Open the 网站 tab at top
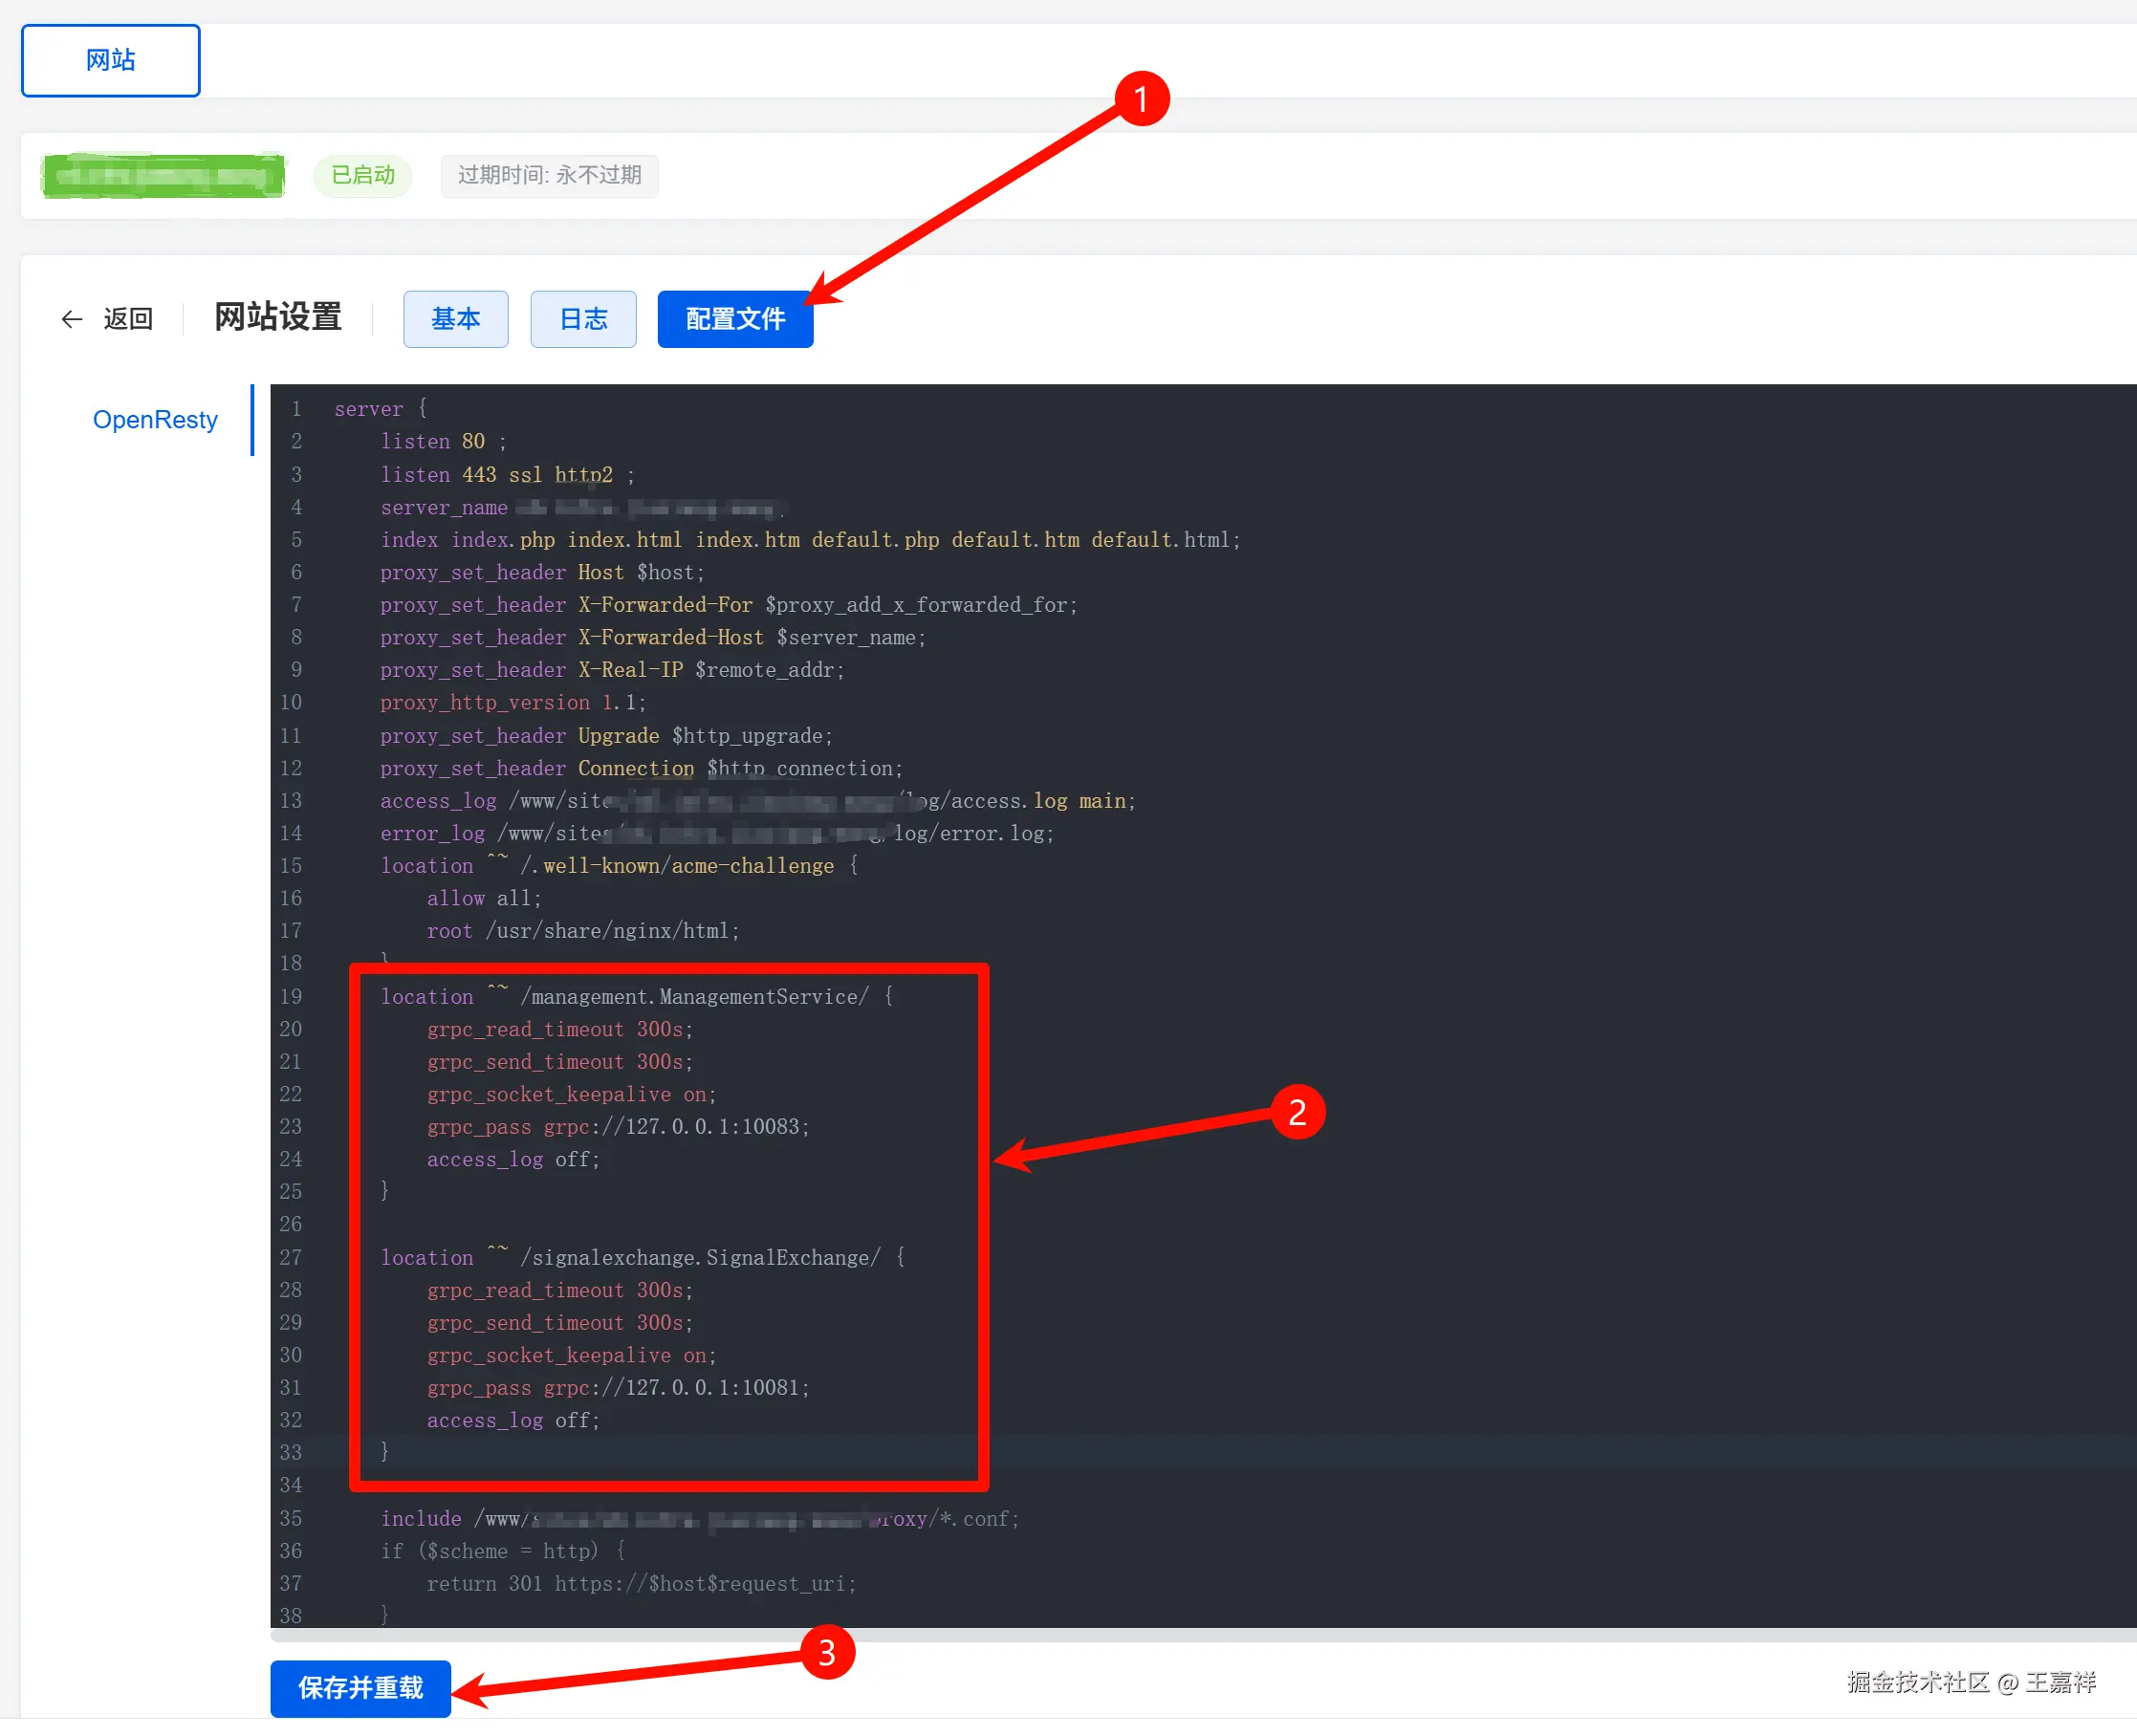The height and width of the screenshot is (1736, 2137). pyautogui.click(x=110, y=60)
